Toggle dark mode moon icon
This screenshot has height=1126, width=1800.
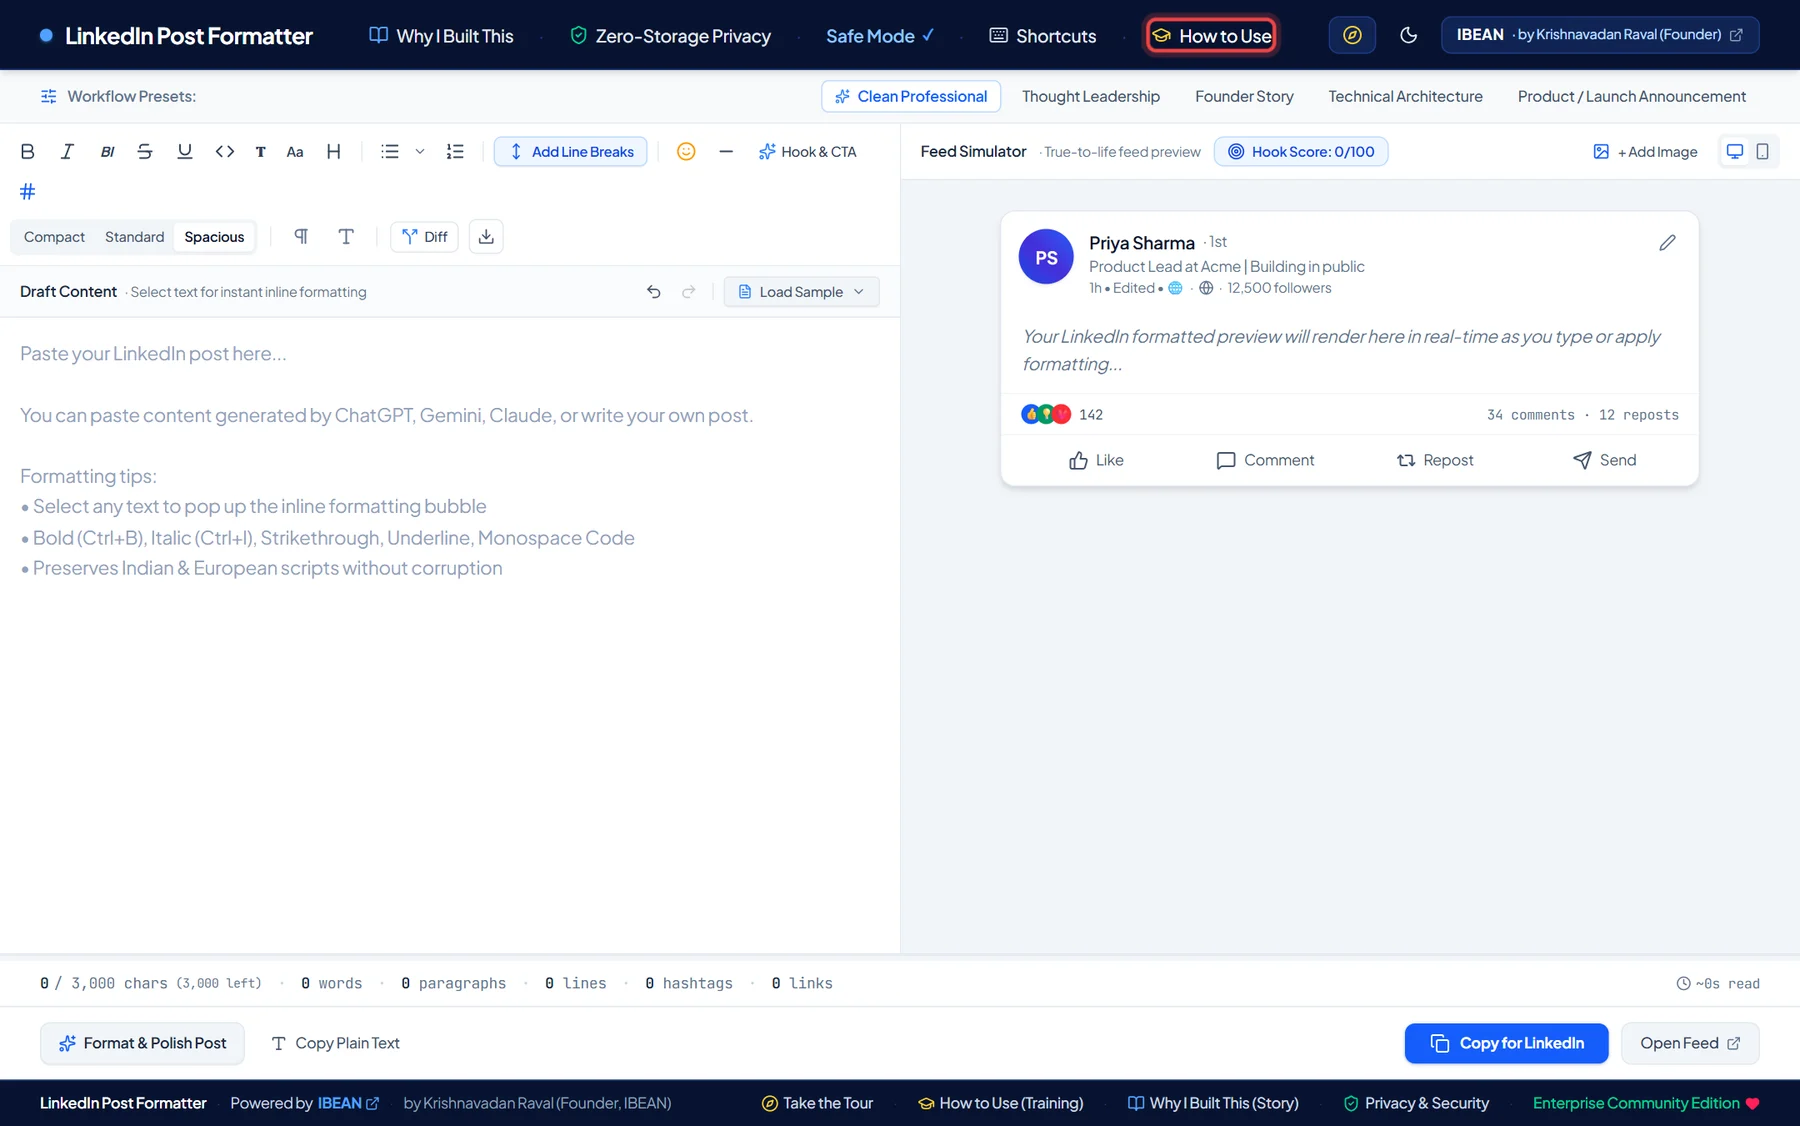[x=1408, y=35]
